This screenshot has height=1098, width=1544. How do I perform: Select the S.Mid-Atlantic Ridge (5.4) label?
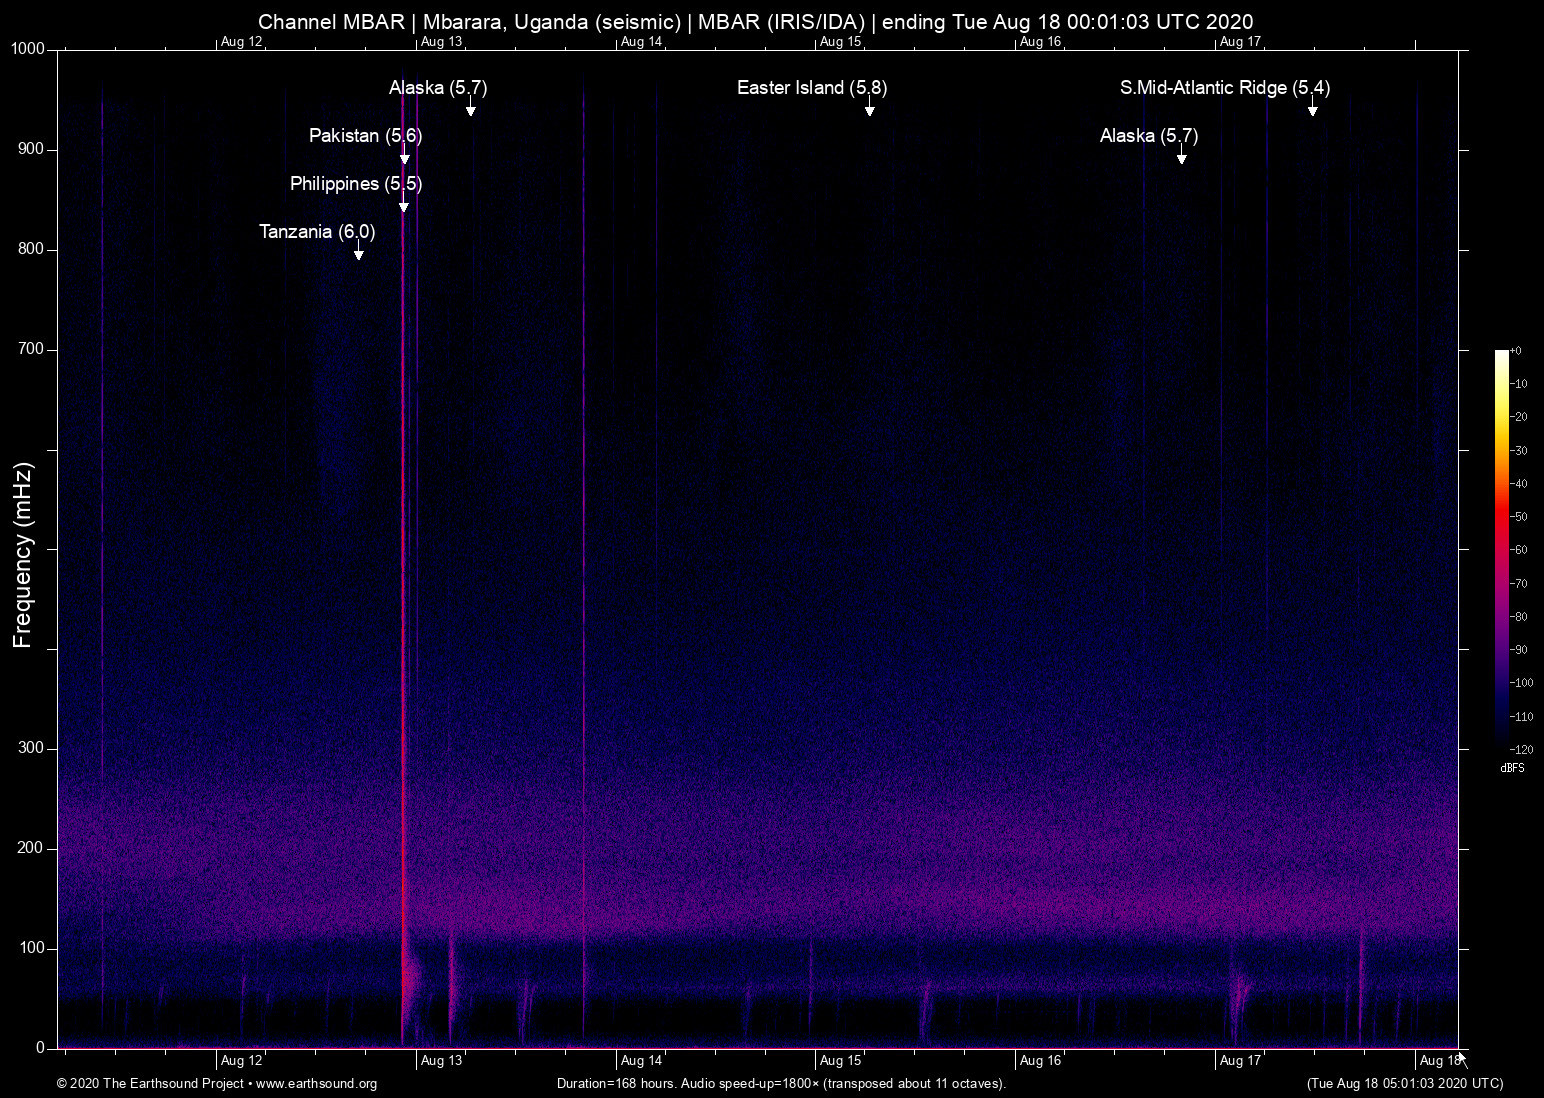pyautogui.click(x=1224, y=88)
